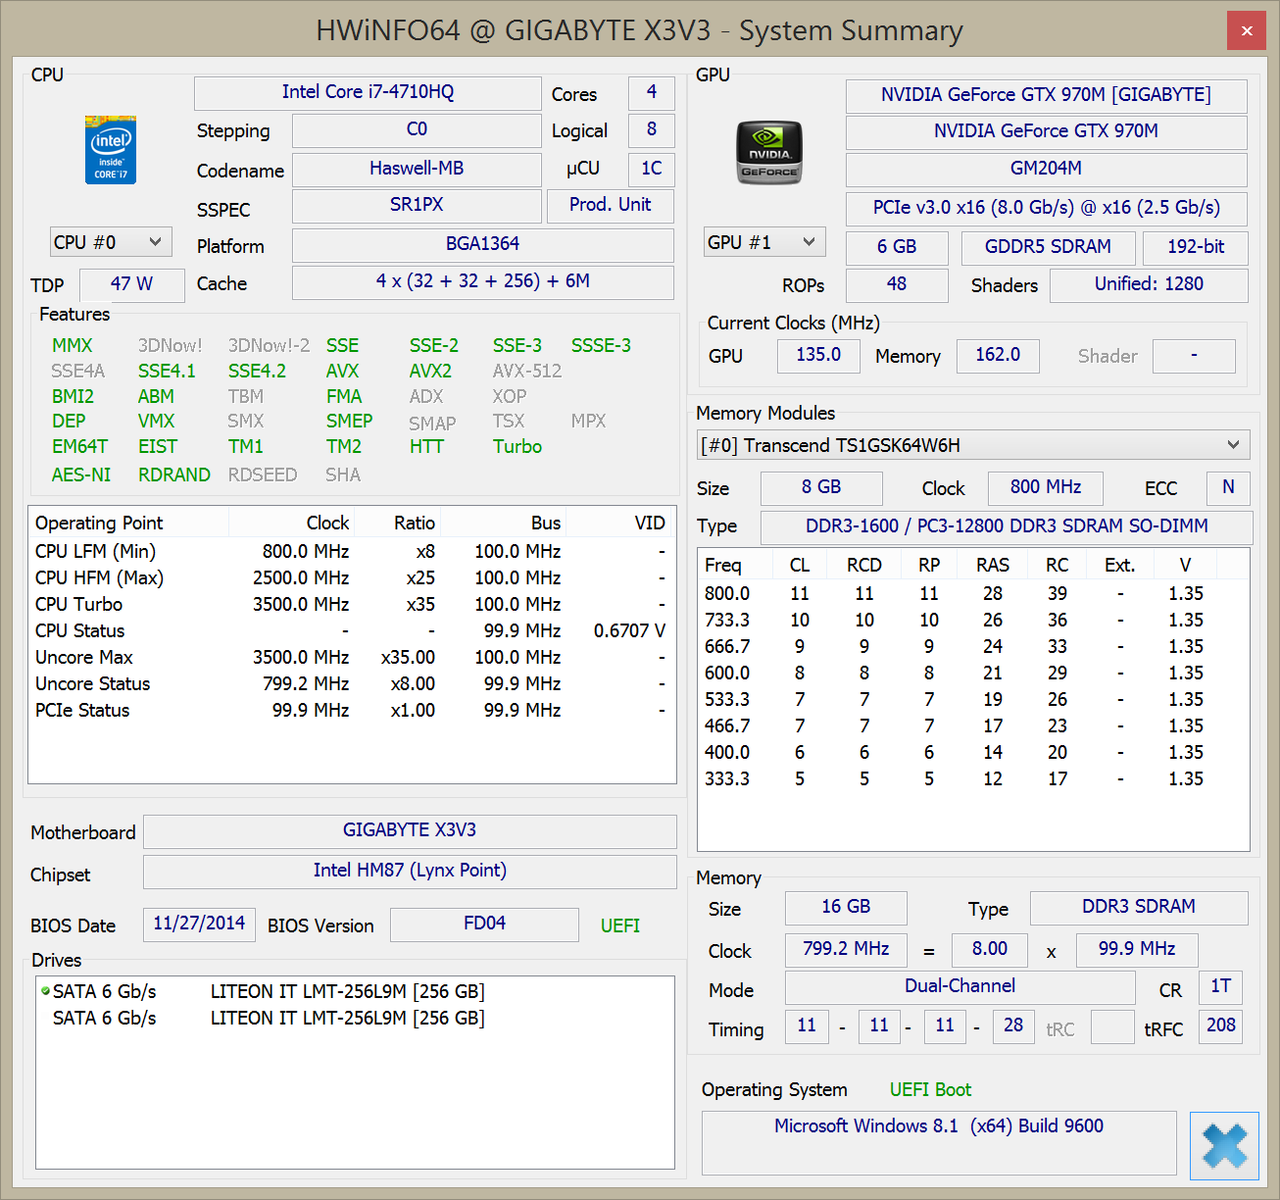Screen dimensions: 1280x1200
Task: Click the tRFC 208 field
Action: tap(1220, 1026)
